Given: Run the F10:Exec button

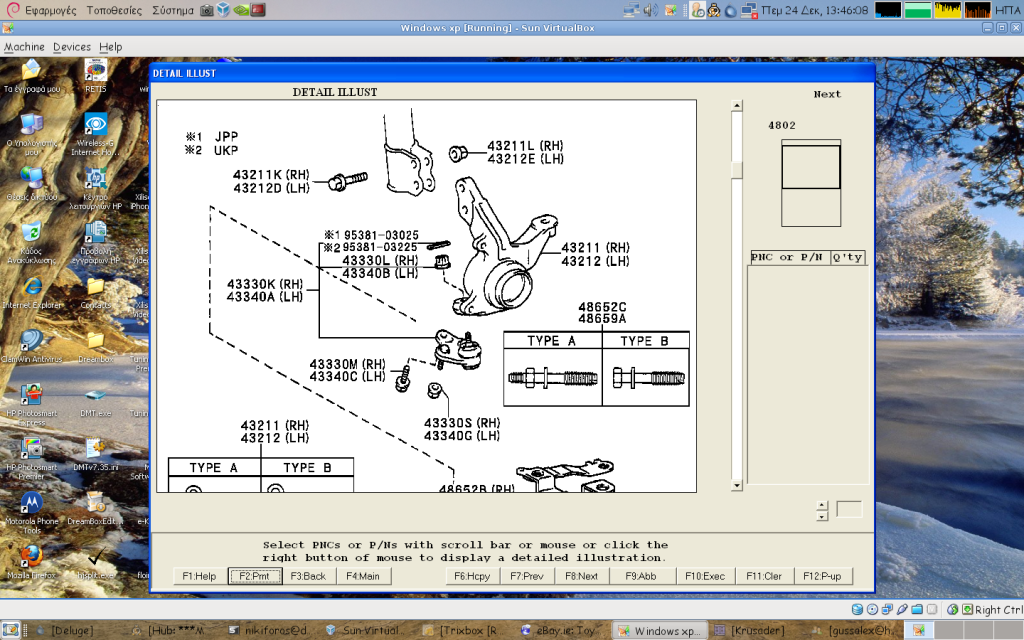Looking at the screenshot, I should [705, 576].
